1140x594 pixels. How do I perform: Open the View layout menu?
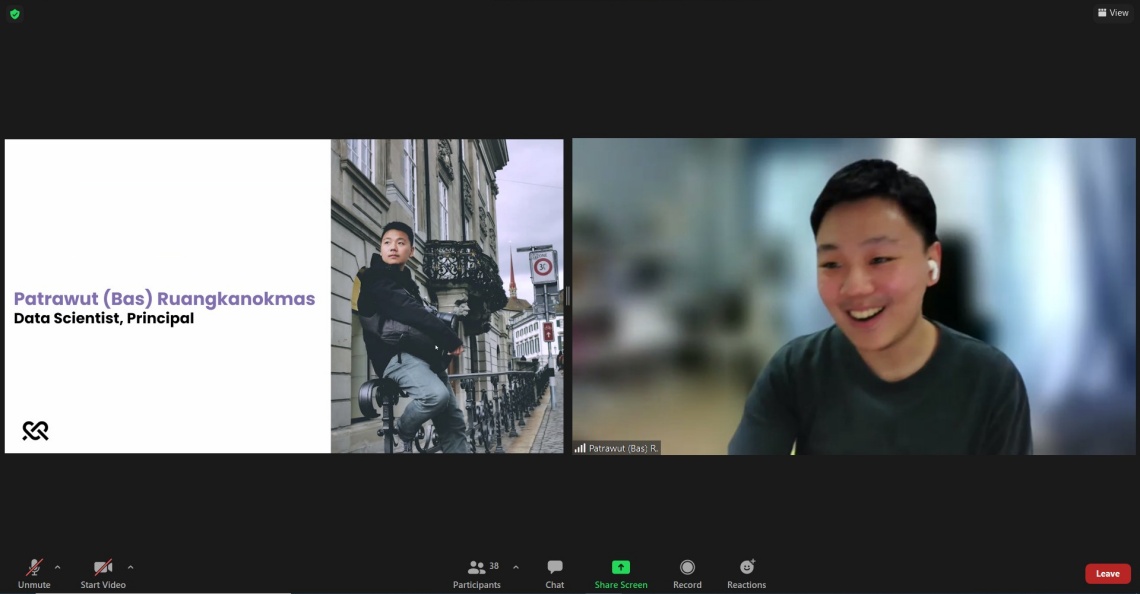(x=1113, y=13)
